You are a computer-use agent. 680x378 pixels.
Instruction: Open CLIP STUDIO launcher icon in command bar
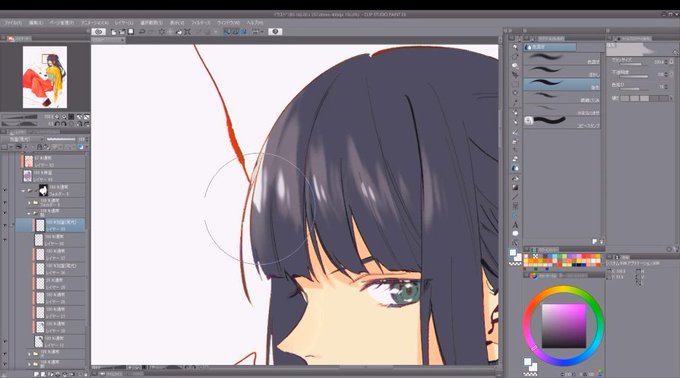[x=98, y=32]
